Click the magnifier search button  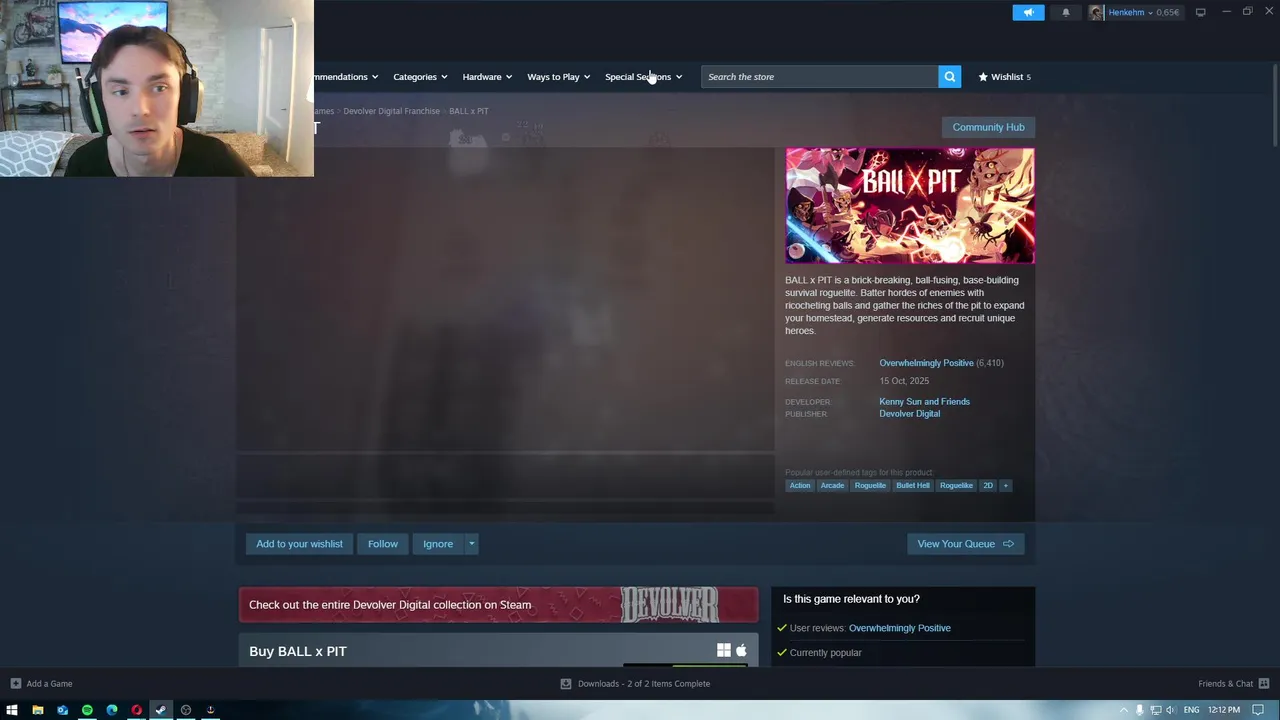pos(949,76)
